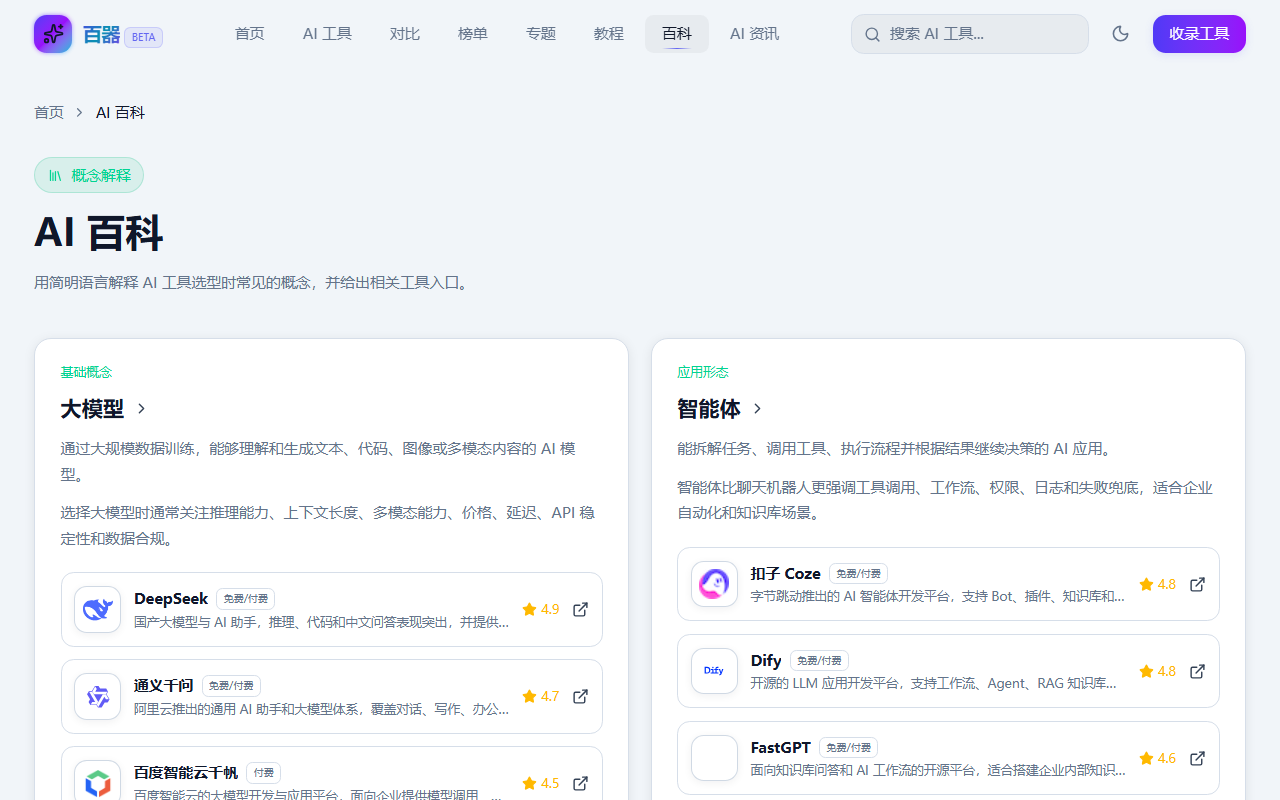The image size is (1280, 800).
Task: Open the AI 资讯 nav tab
Action: 754,34
